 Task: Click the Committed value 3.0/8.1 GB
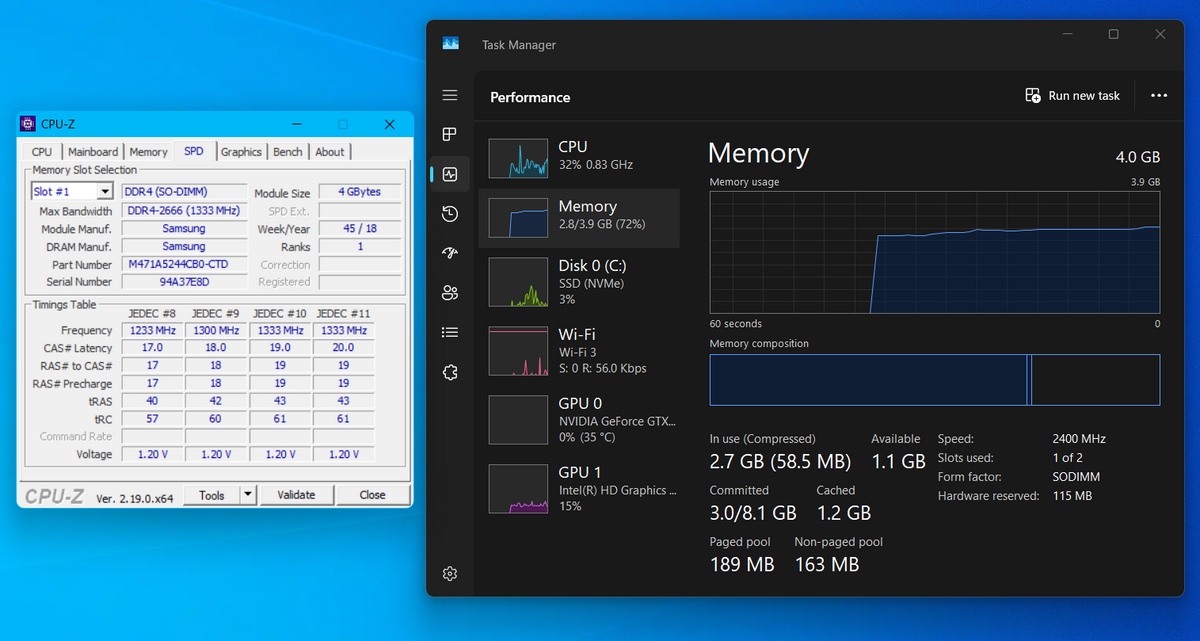tap(753, 513)
